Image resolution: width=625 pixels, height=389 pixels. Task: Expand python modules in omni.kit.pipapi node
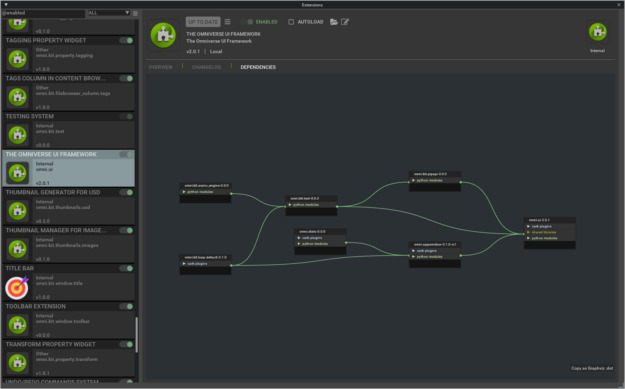click(413, 181)
